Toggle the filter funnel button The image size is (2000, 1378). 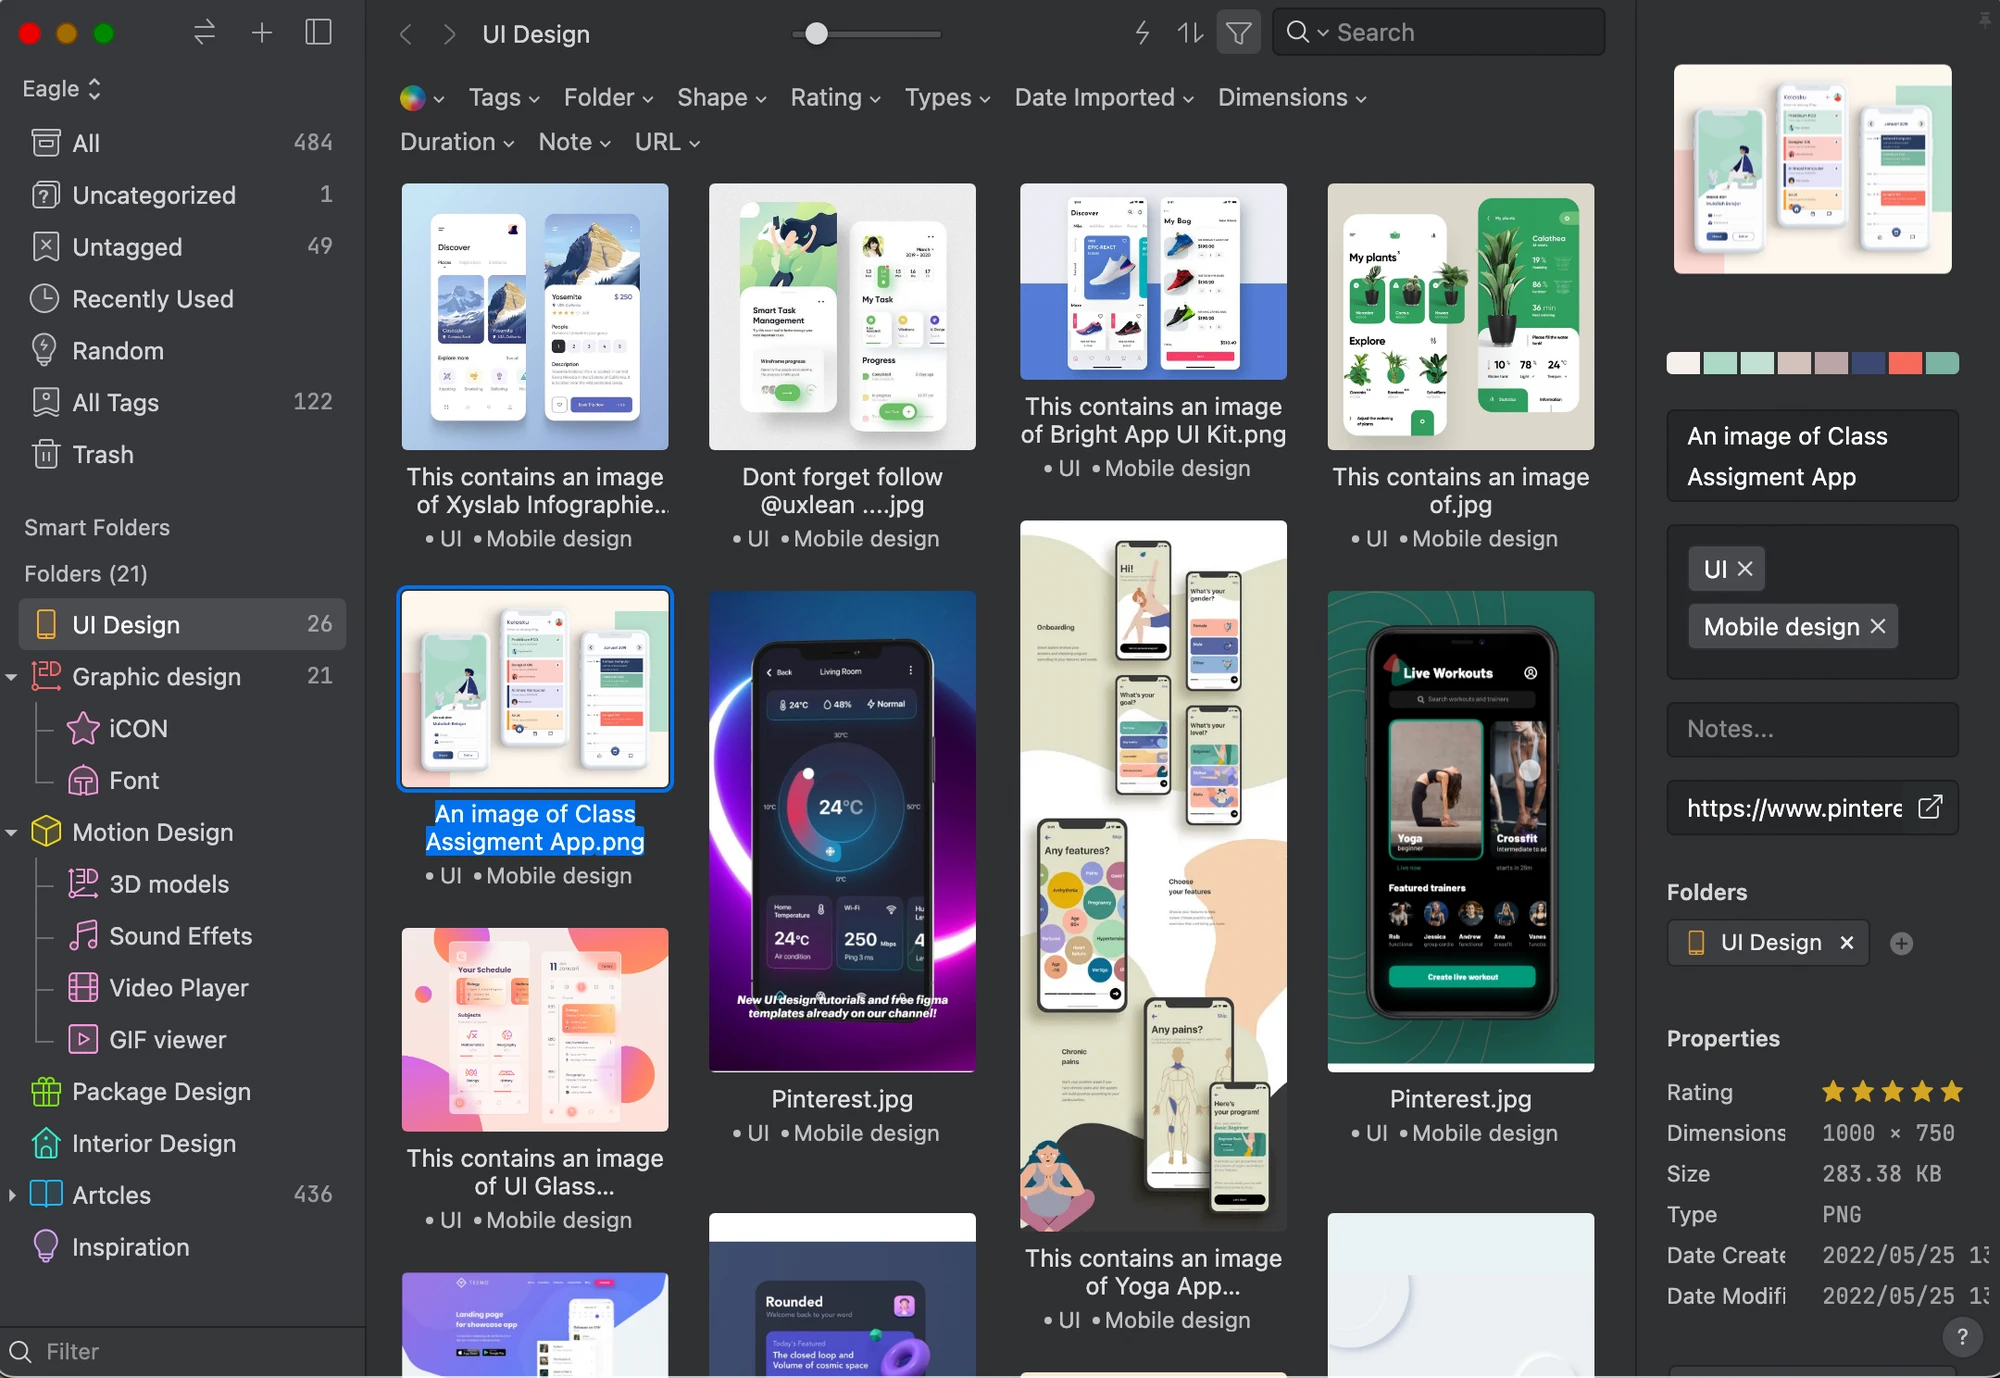(x=1238, y=32)
